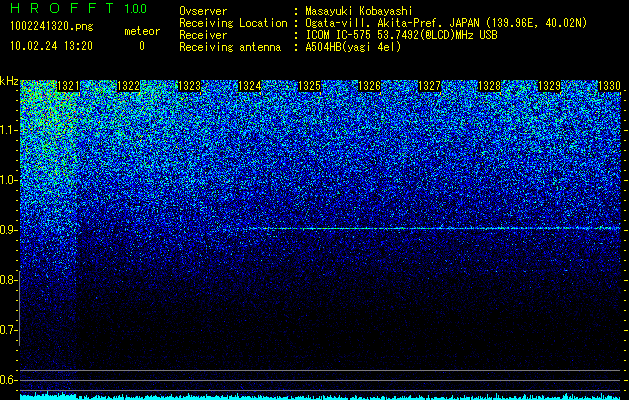
Task: Select the HROFFT title text
Action: tap(62, 8)
